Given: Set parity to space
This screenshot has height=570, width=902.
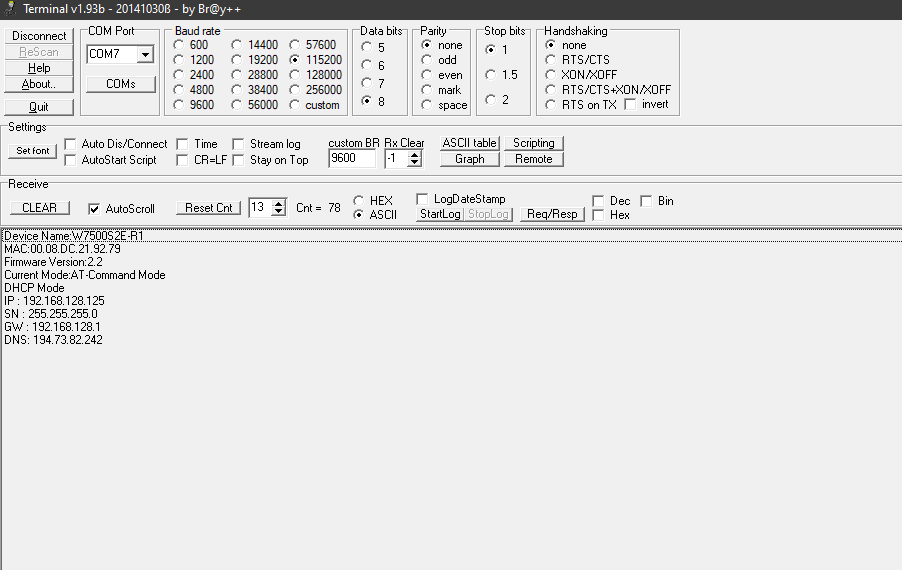Looking at the screenshot, I should point(427,105).
